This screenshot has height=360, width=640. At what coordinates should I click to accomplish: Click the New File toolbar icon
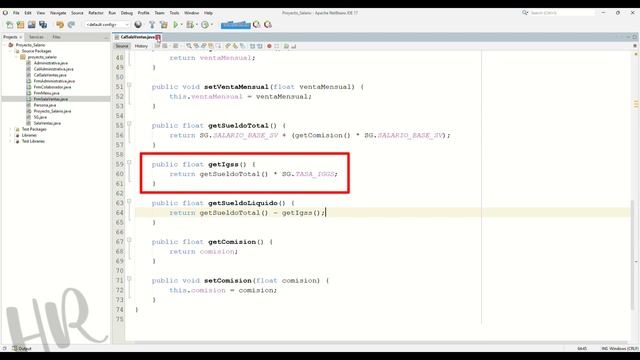[9, 24]
